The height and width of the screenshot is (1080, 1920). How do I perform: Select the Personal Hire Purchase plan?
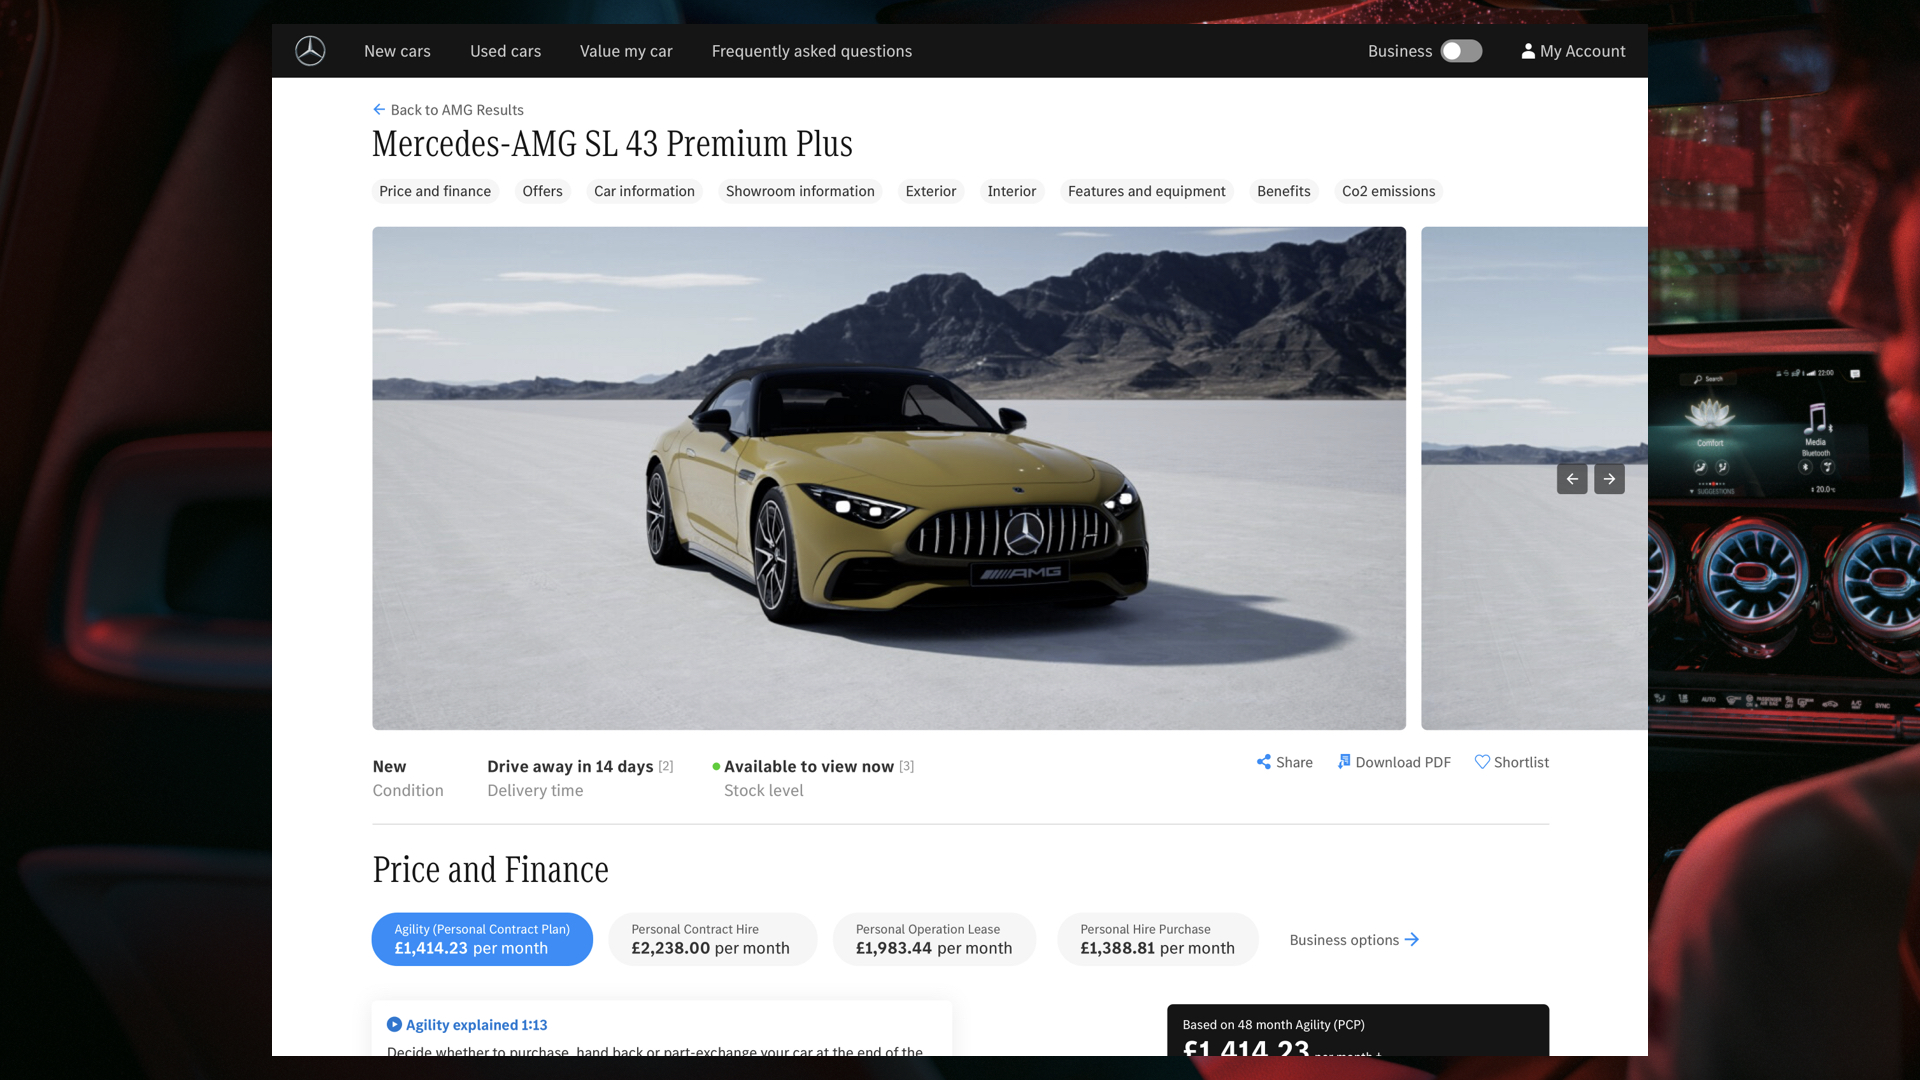click(x=1157, y=939)
